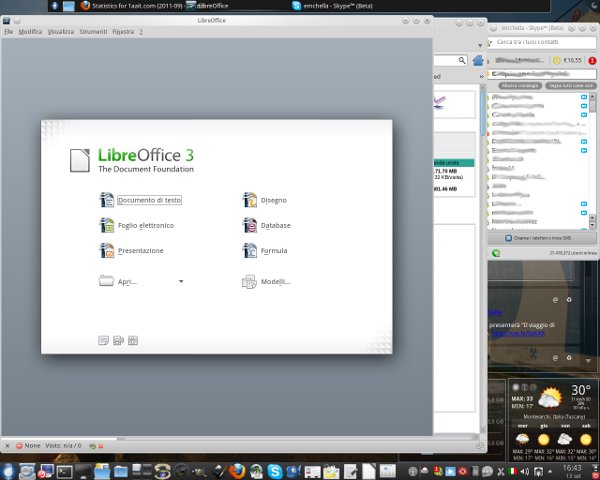This screenshot has height=480, width=600.
Task: Click the Skype credit balance €10,55
Action: (x=566, y=60)
